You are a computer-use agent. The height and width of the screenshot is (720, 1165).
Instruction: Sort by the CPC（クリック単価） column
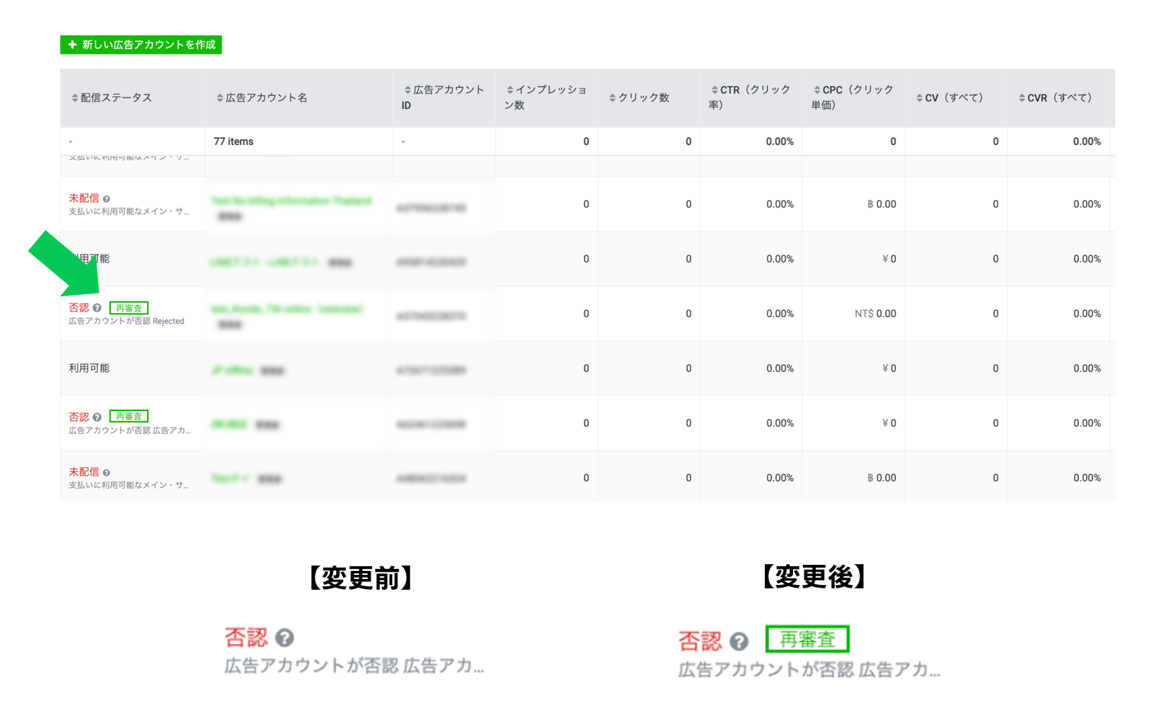(x=852, y=97)
